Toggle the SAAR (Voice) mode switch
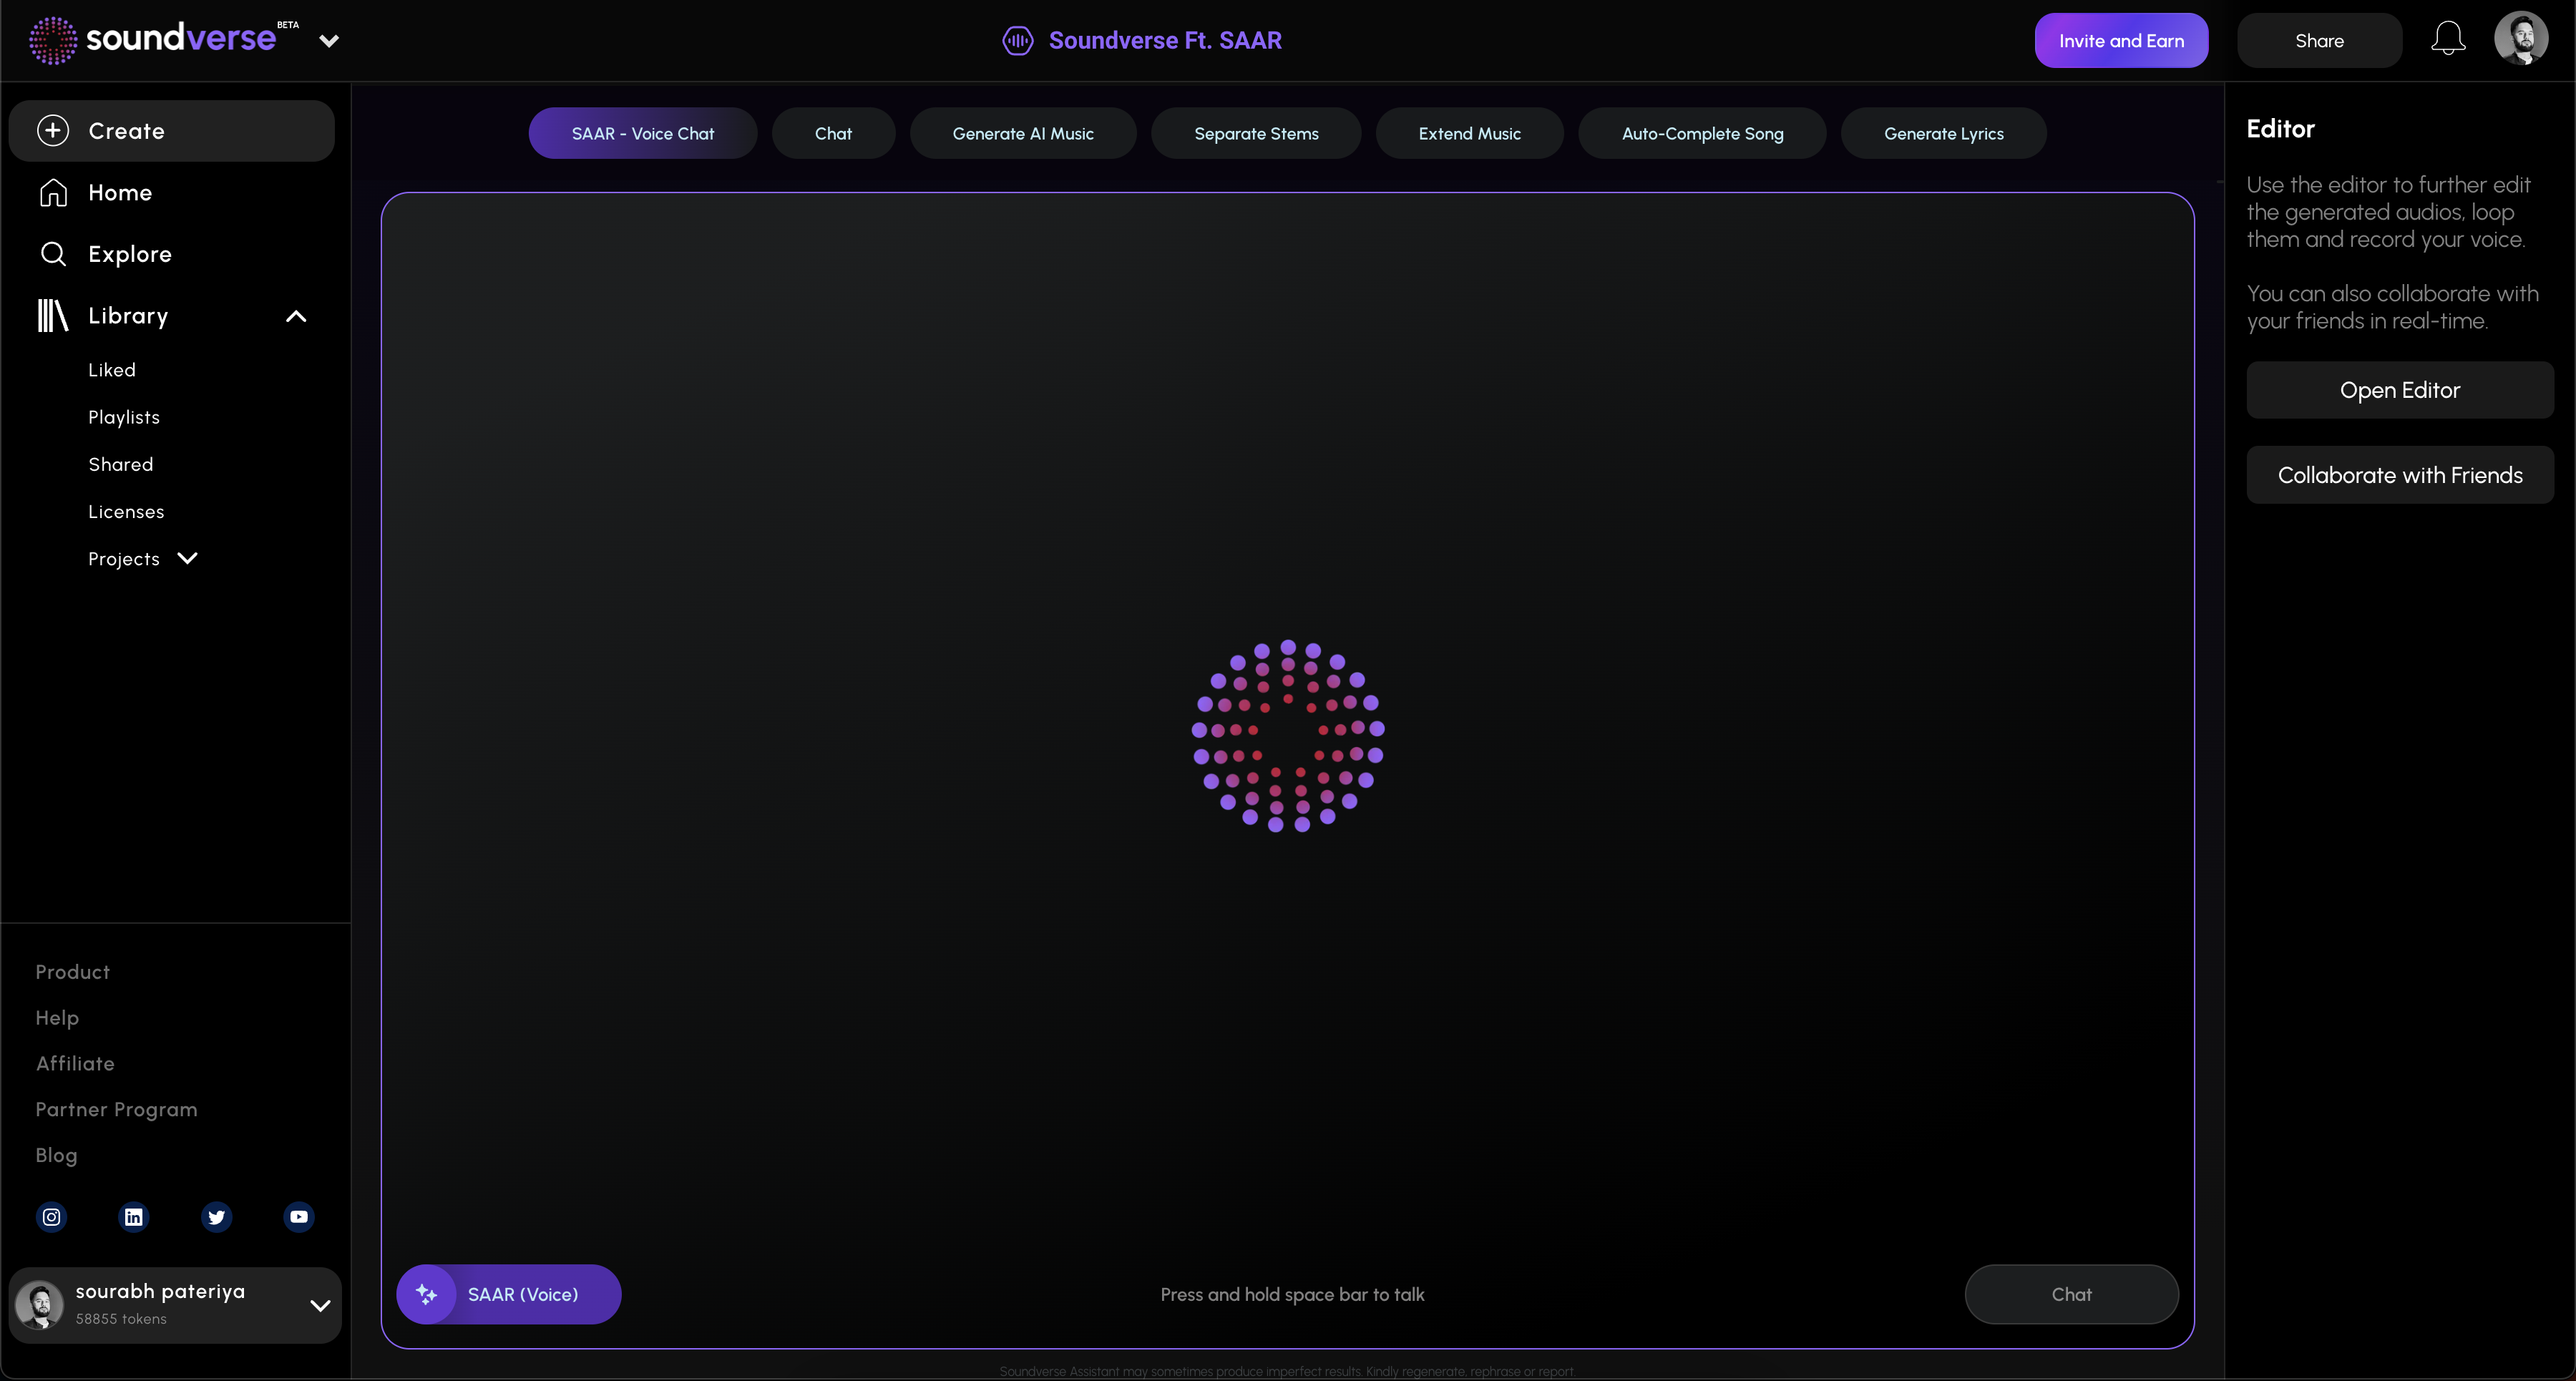2576x1381 pixels. coord(508,1294)
